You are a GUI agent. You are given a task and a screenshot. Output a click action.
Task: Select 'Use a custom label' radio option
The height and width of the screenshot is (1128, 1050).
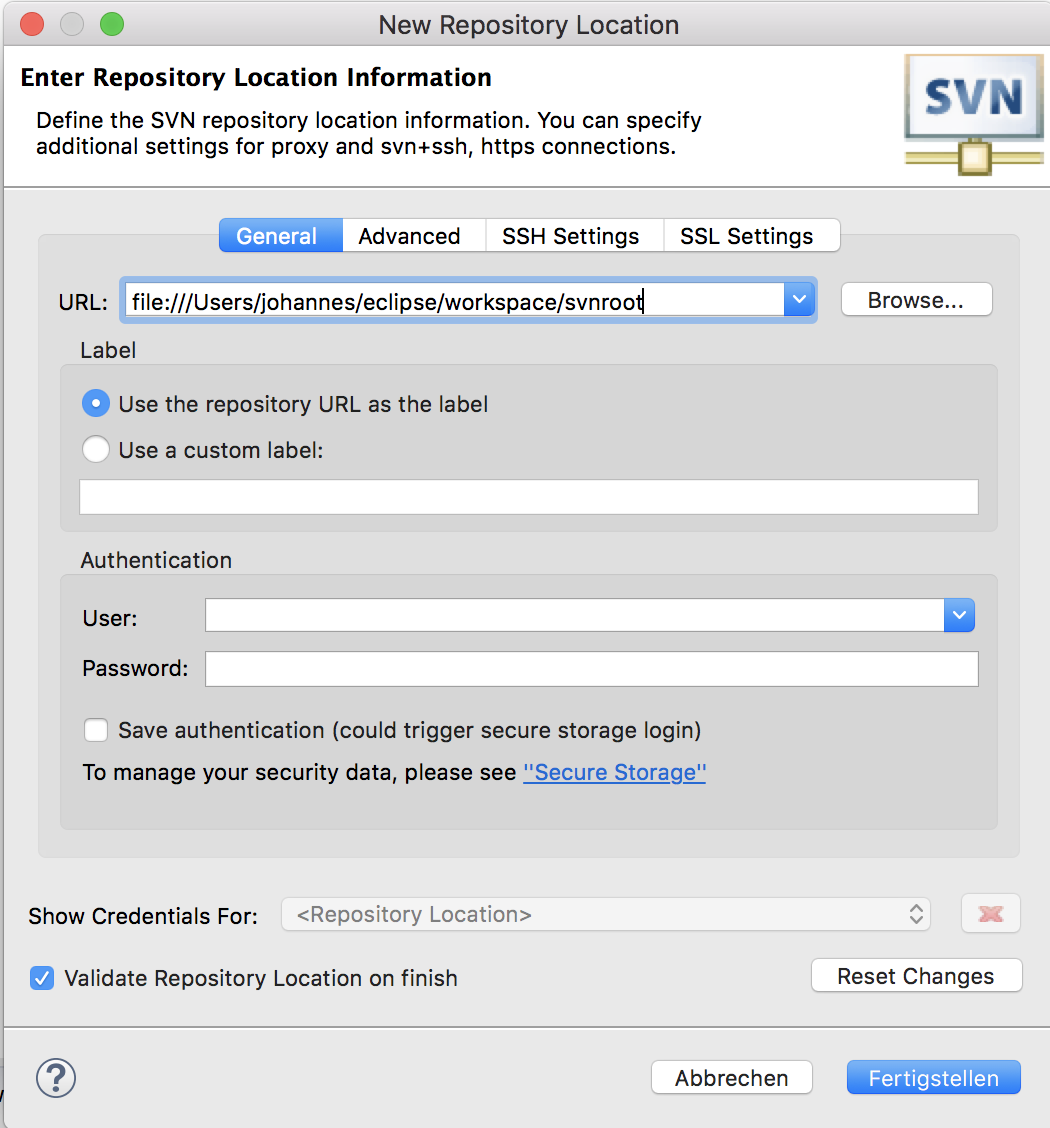tap(96, 450)
